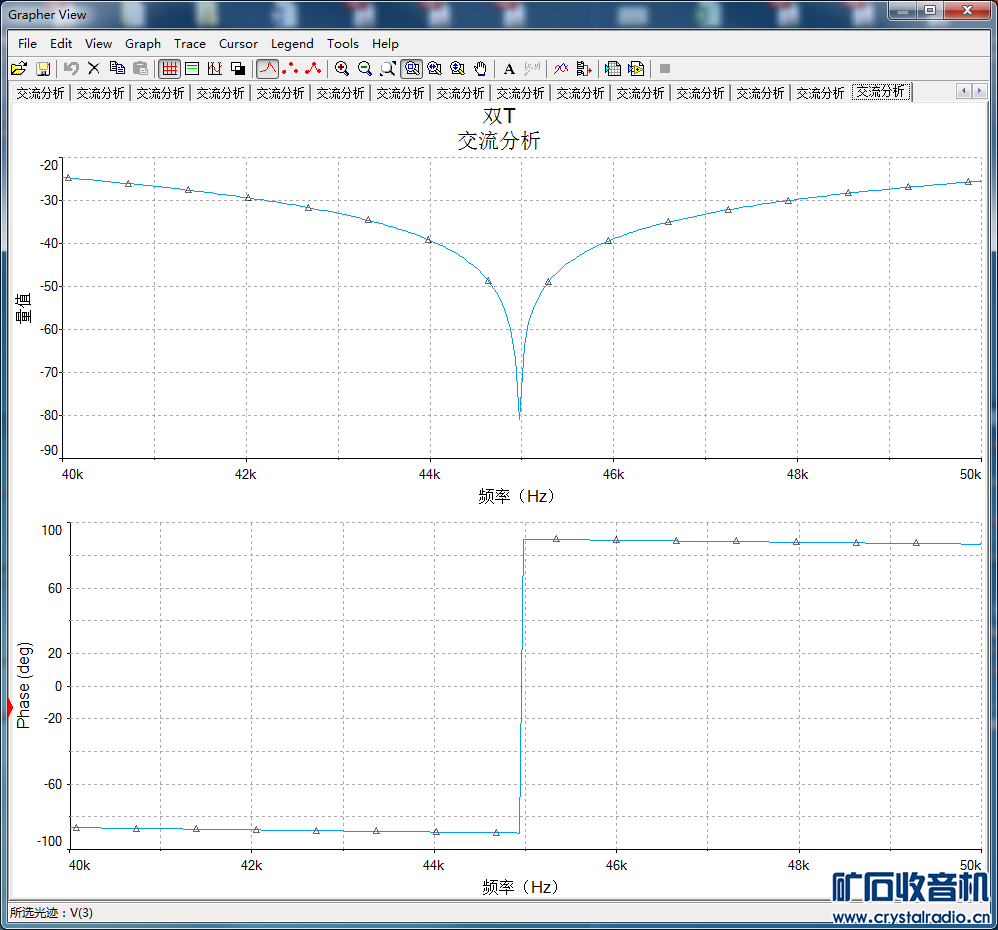Click the X delete icon in toolbar
Viewport: 998px width, 930px height.
click(94, 69)
